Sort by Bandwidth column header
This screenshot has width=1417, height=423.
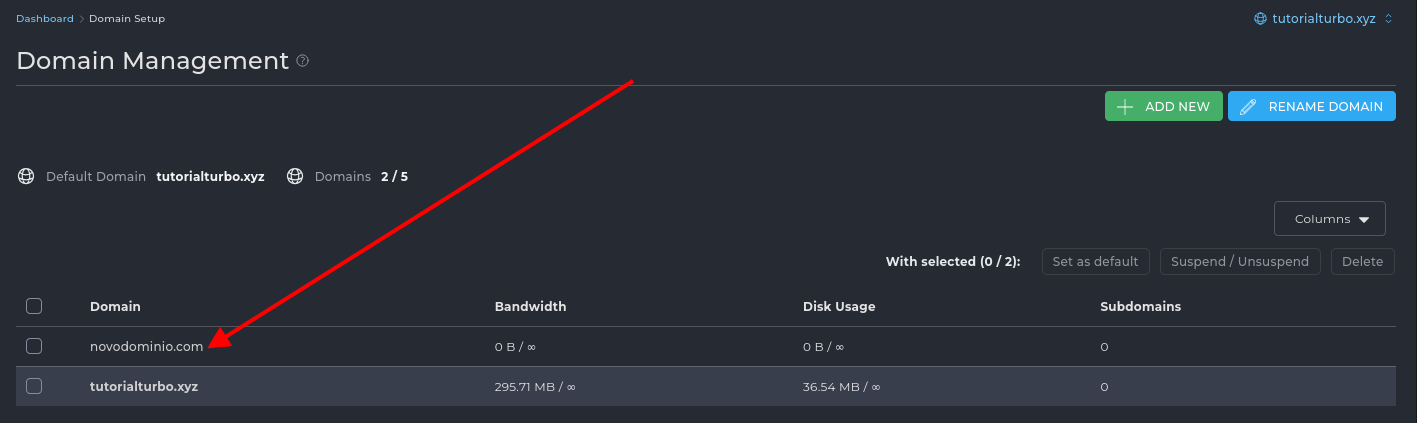click(x=530, y=306)
